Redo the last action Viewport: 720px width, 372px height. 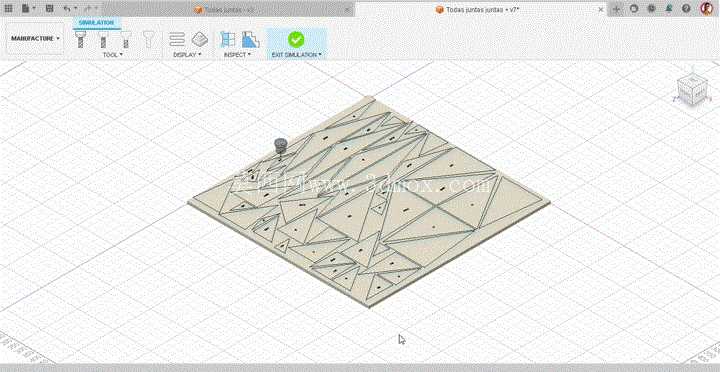[87, 8]
